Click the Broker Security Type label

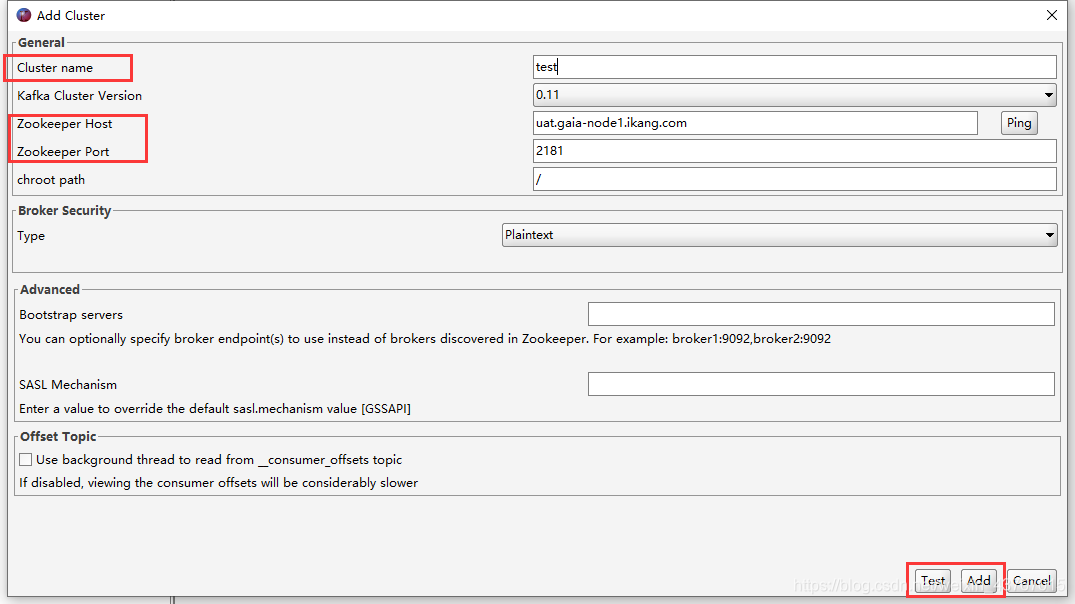click(x=31, y=236)
